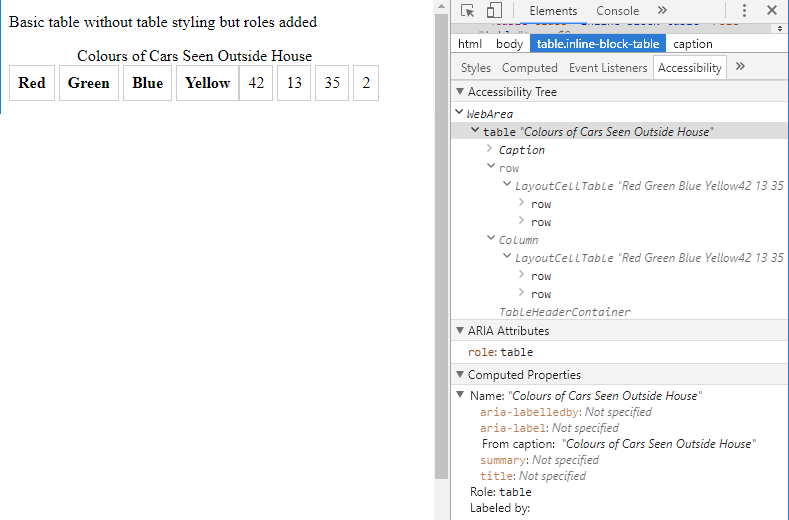The height and width of the screenshot is (520, 789).
Task: Click the title: Not specified row
Action: tap(533, 476)
